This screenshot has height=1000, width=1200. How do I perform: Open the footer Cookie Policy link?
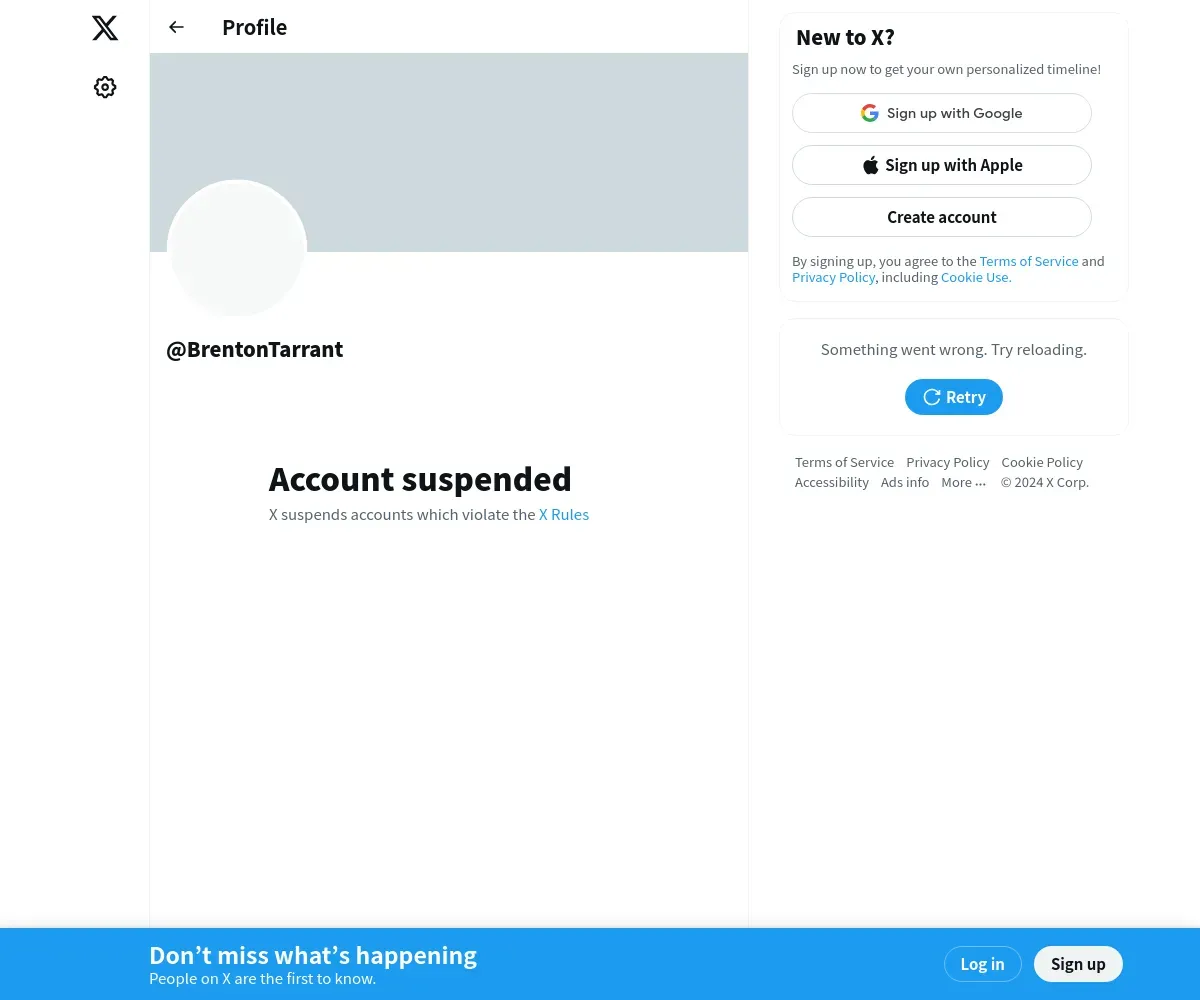coord(1042,462)
